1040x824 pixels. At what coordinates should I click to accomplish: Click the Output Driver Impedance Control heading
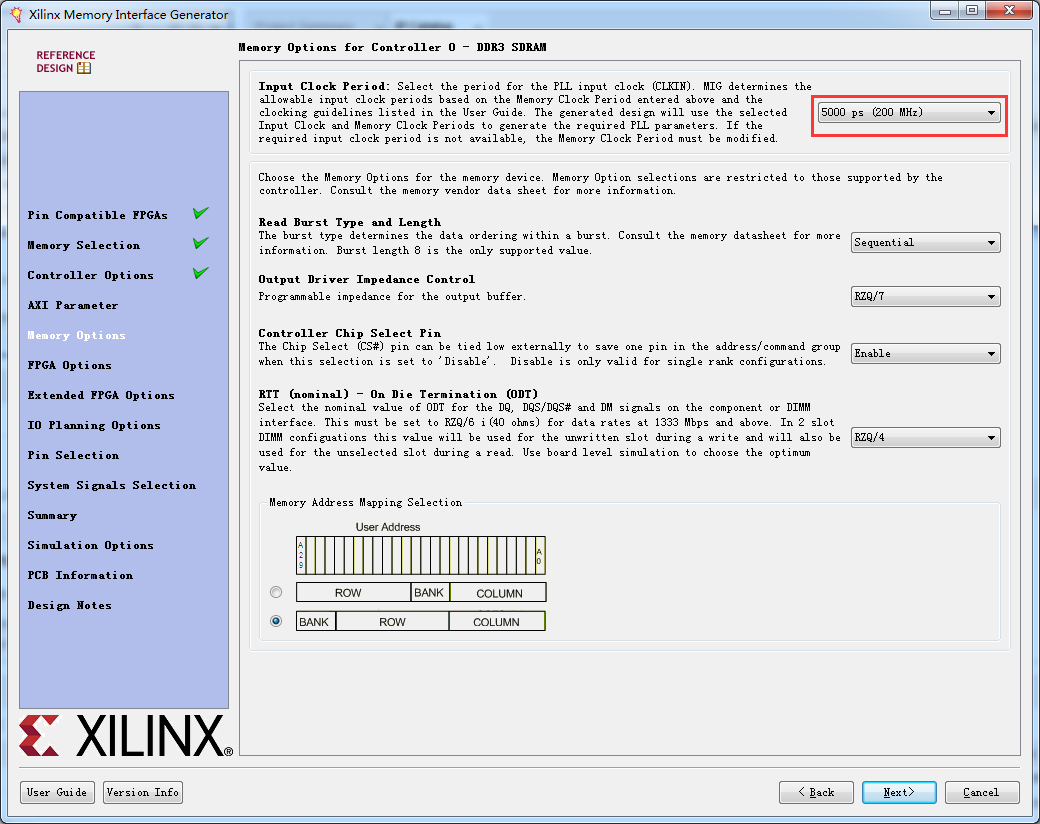tap(367, 279)
